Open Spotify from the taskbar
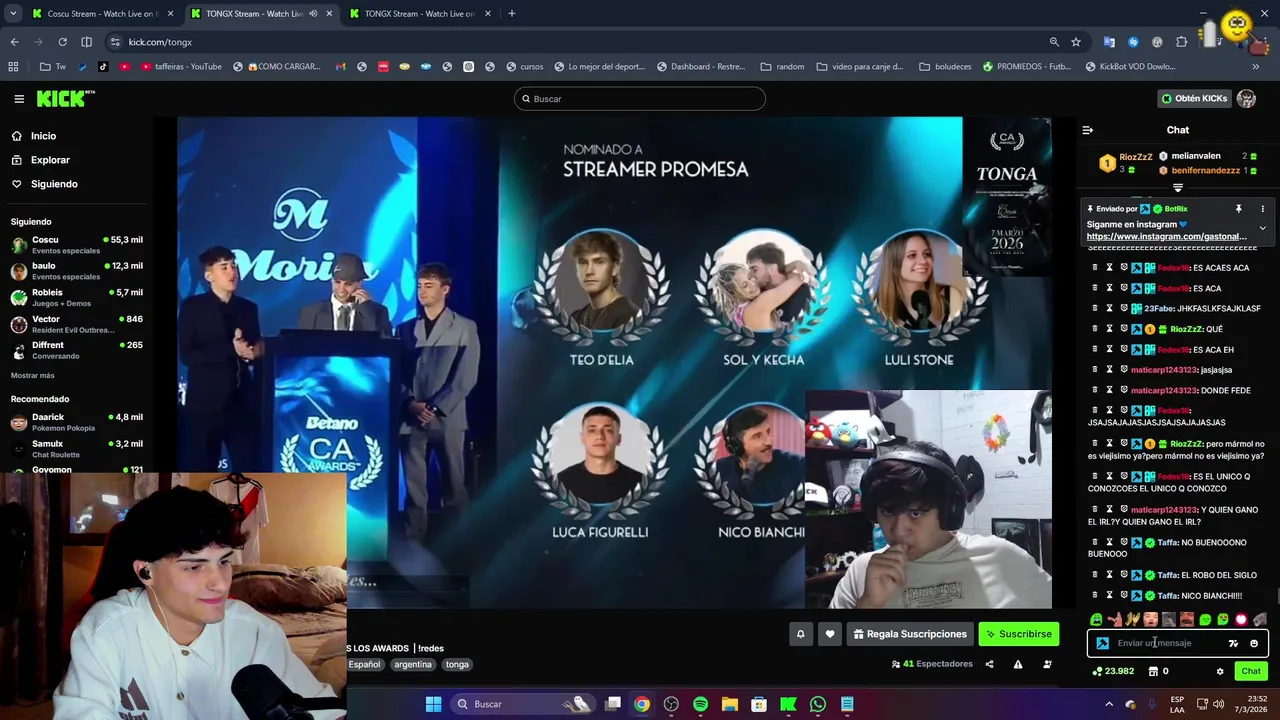The image size is (1280, 720). (700, 704)
